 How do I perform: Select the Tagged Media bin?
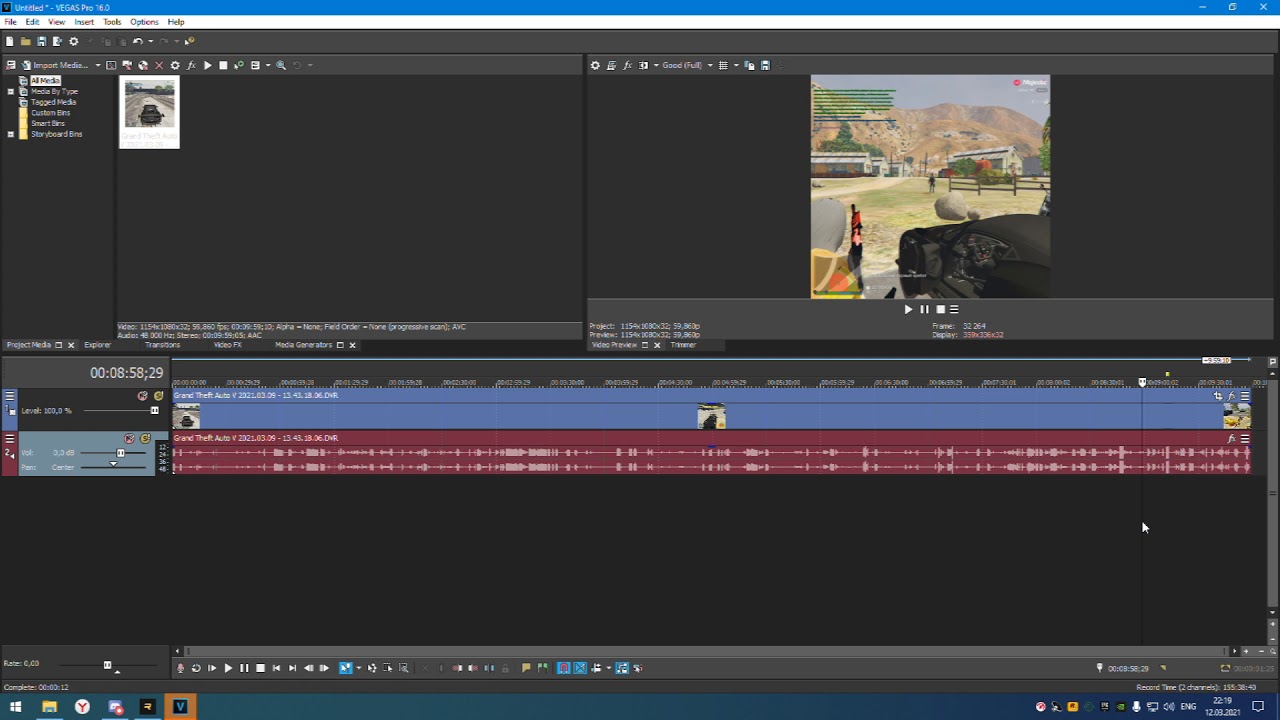[53, 102]
